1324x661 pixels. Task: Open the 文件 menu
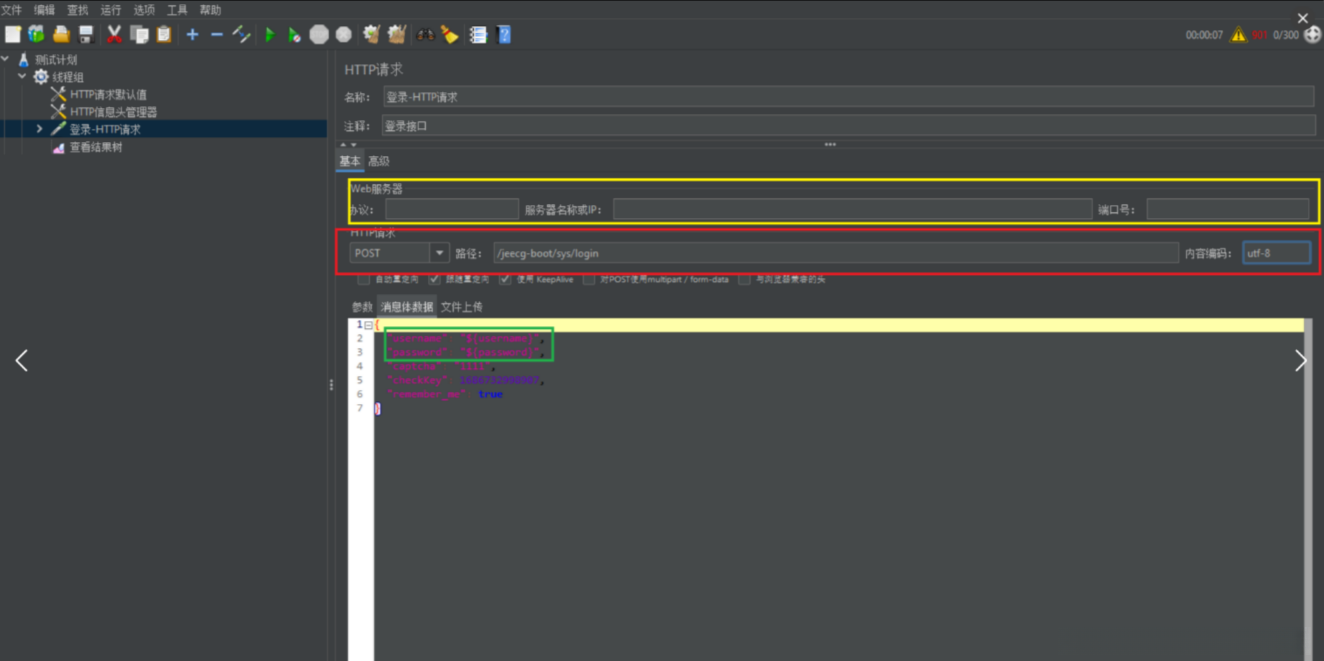[11, 10]
